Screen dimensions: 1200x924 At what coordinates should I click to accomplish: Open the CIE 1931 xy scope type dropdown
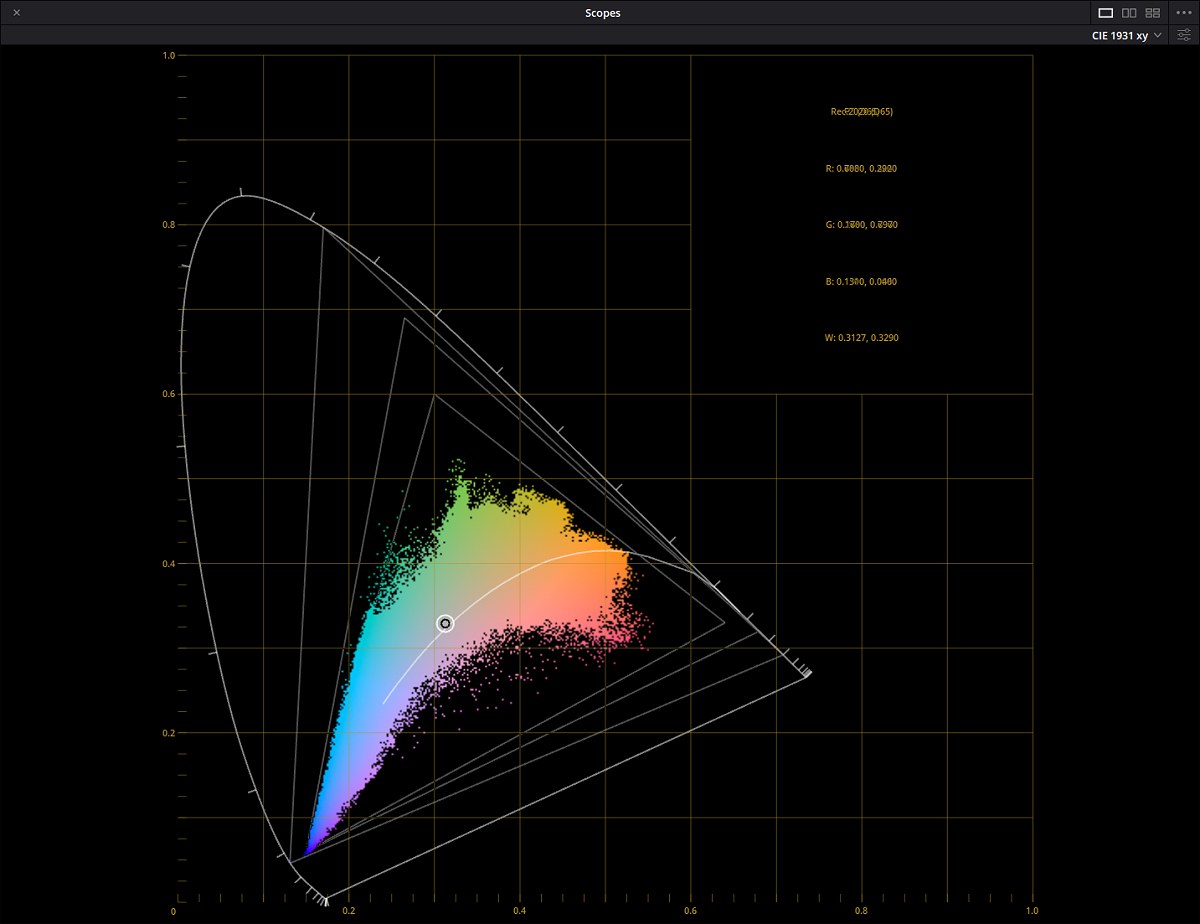(1127, 35)
